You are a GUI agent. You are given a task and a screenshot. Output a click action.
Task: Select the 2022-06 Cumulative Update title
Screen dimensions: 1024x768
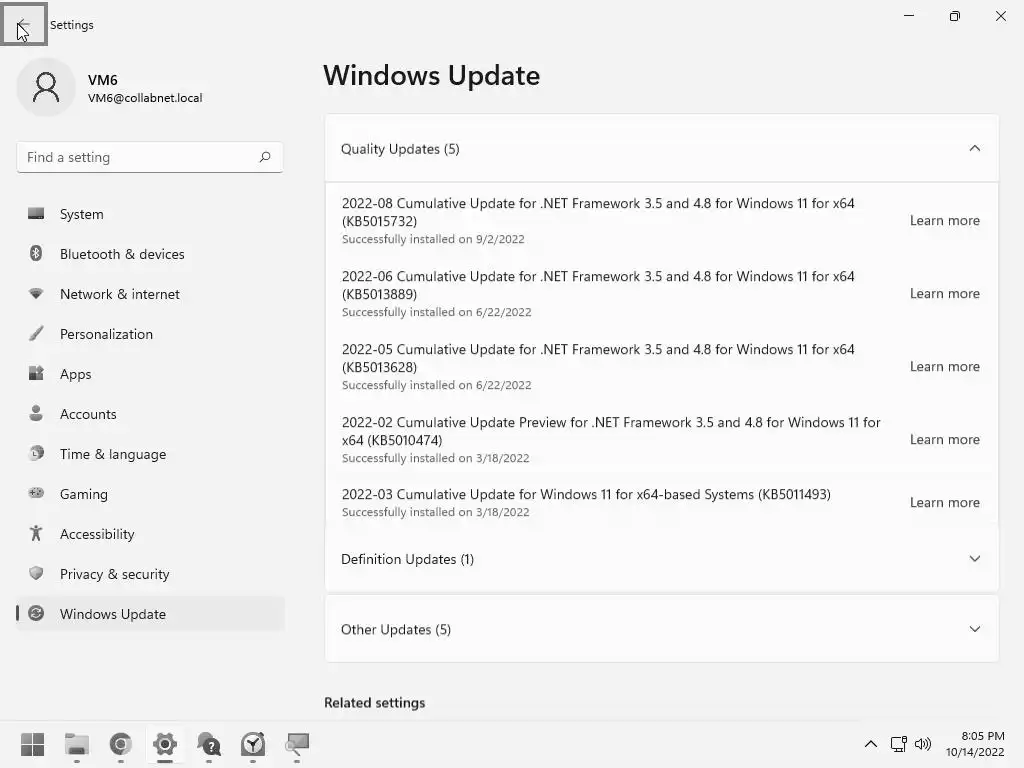point(598,285)
